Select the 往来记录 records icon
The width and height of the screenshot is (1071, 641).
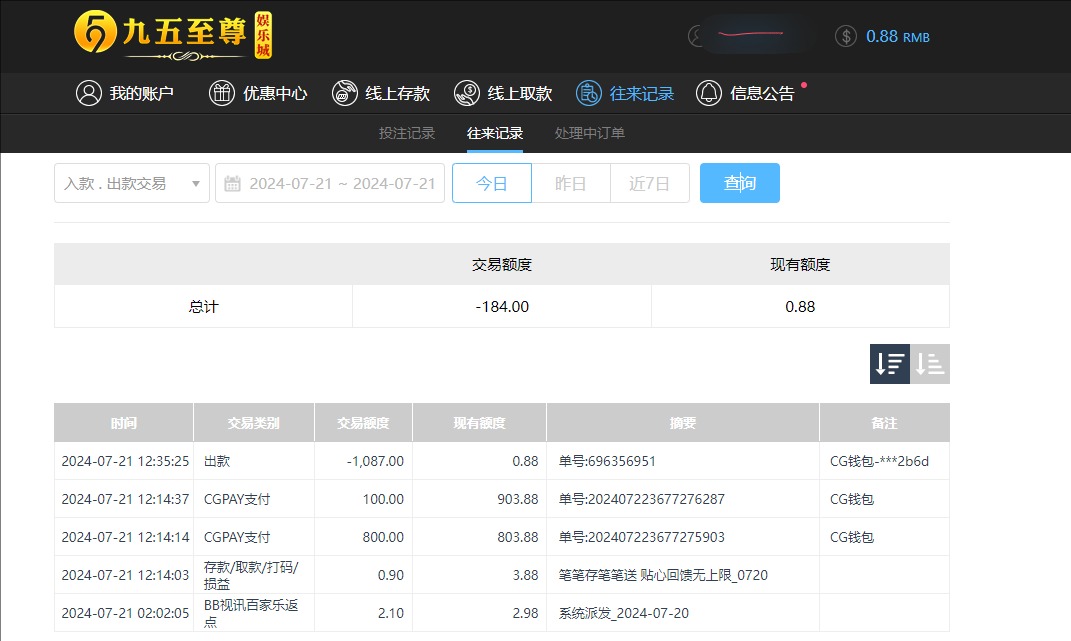587,92
